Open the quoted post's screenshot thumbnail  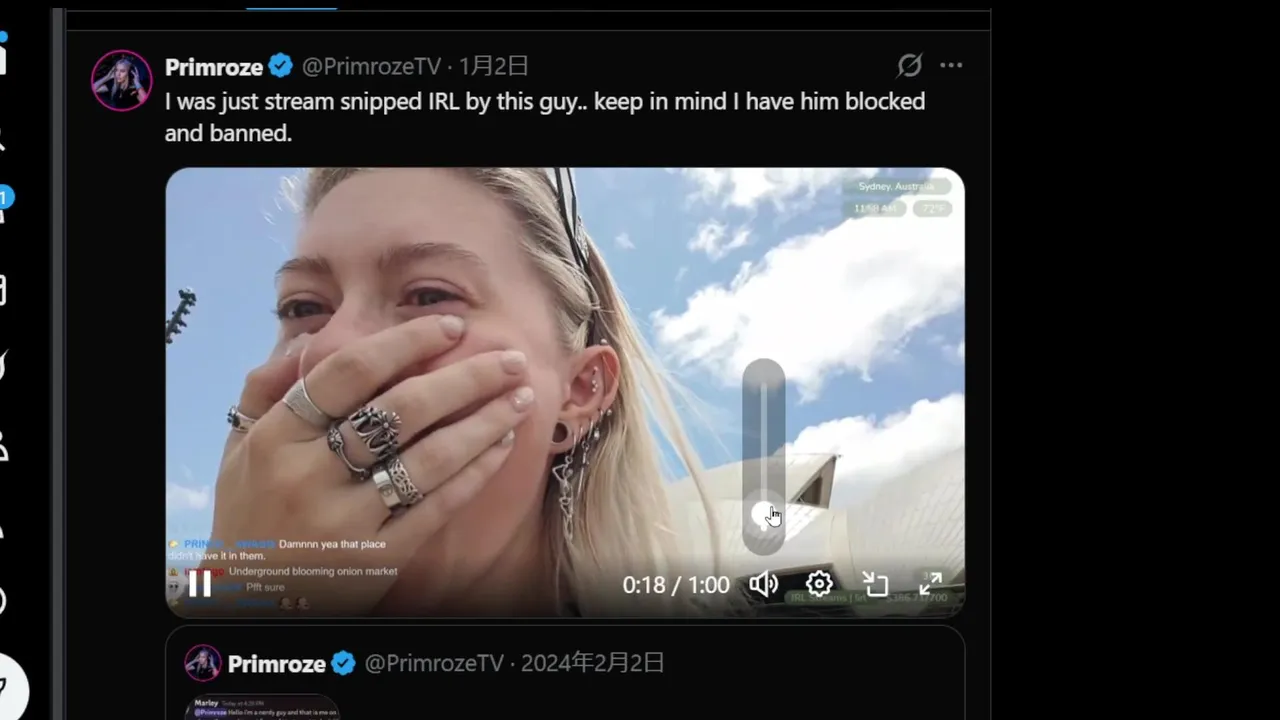(262, 707)
